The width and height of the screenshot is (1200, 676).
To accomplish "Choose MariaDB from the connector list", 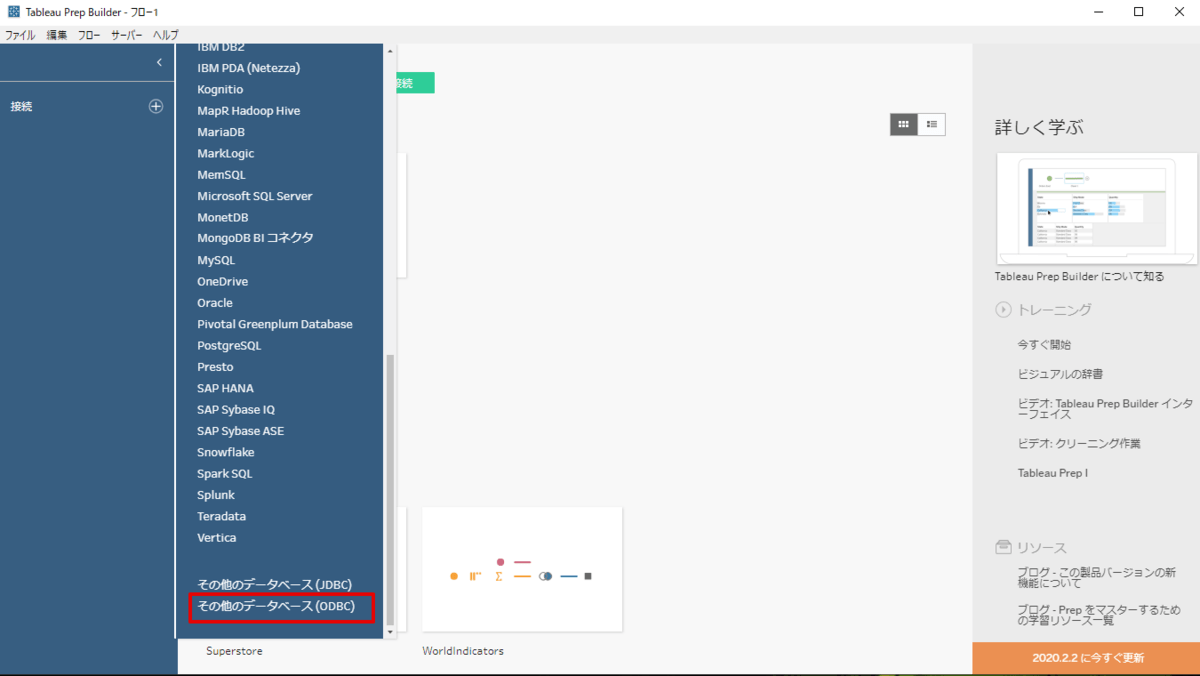I will pos(221,132).
